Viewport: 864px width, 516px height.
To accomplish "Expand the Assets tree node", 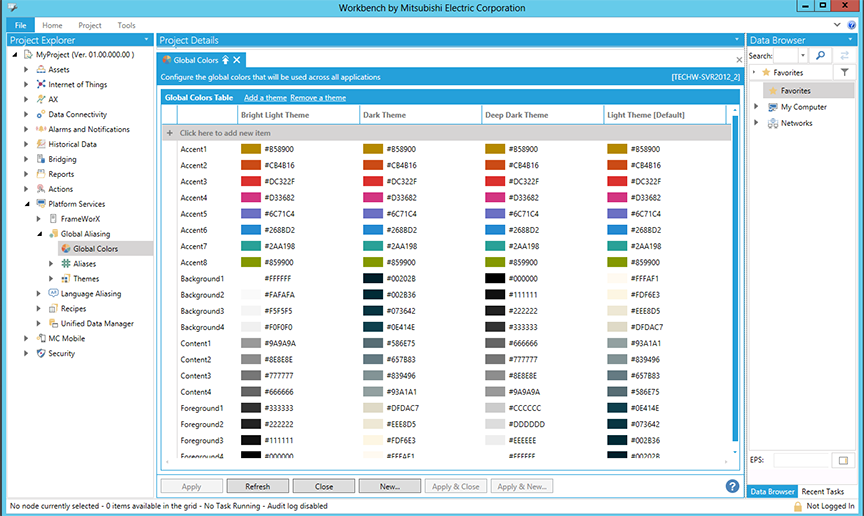I will pos(26,70).
